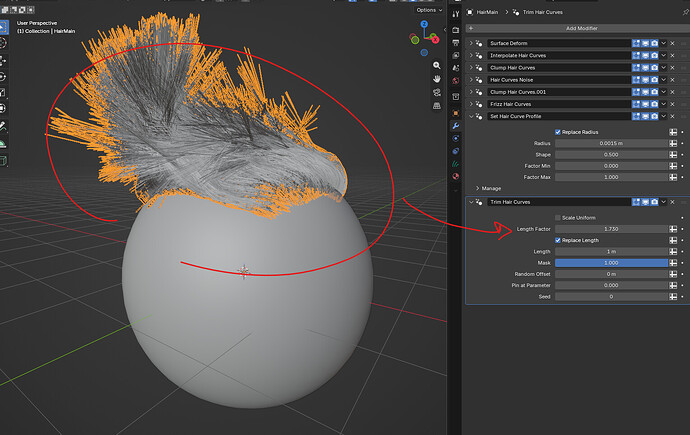Viewport: 690px width, 435px height.
Task: Select the Select Box tool
Action: pyautogui.click(x=3, y=27)
